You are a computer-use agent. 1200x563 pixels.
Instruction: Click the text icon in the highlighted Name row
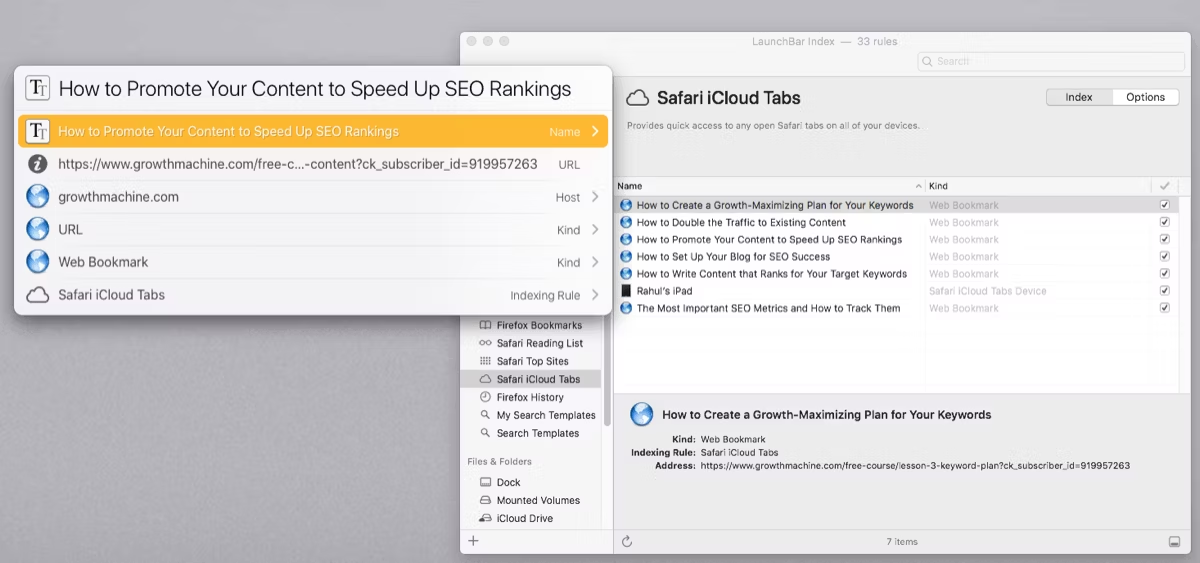point(38,131)
